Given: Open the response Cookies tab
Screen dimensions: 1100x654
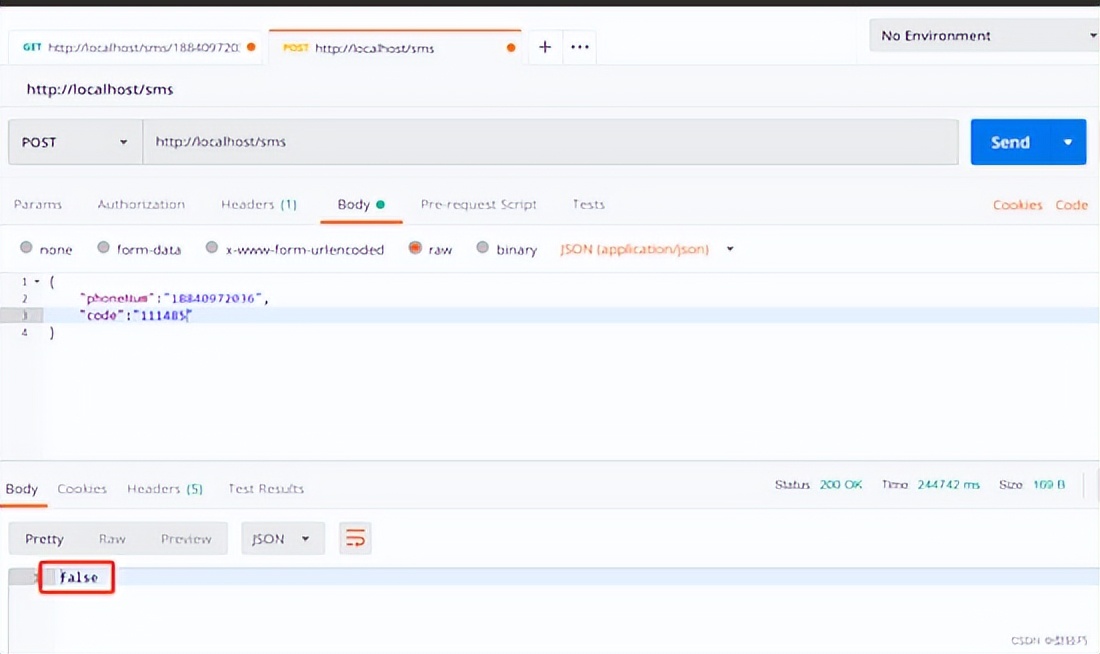Looking at the screenshot, I should [82, 488].
